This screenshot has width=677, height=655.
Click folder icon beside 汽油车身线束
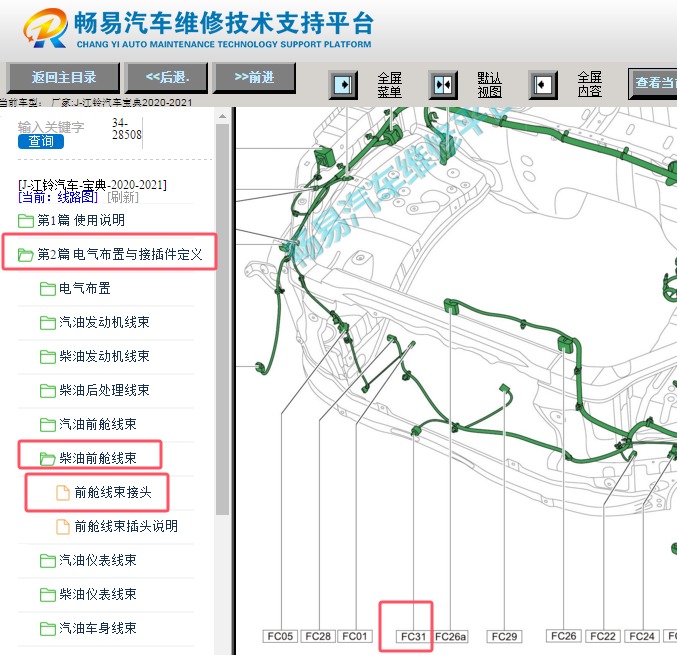coord(47,629)
